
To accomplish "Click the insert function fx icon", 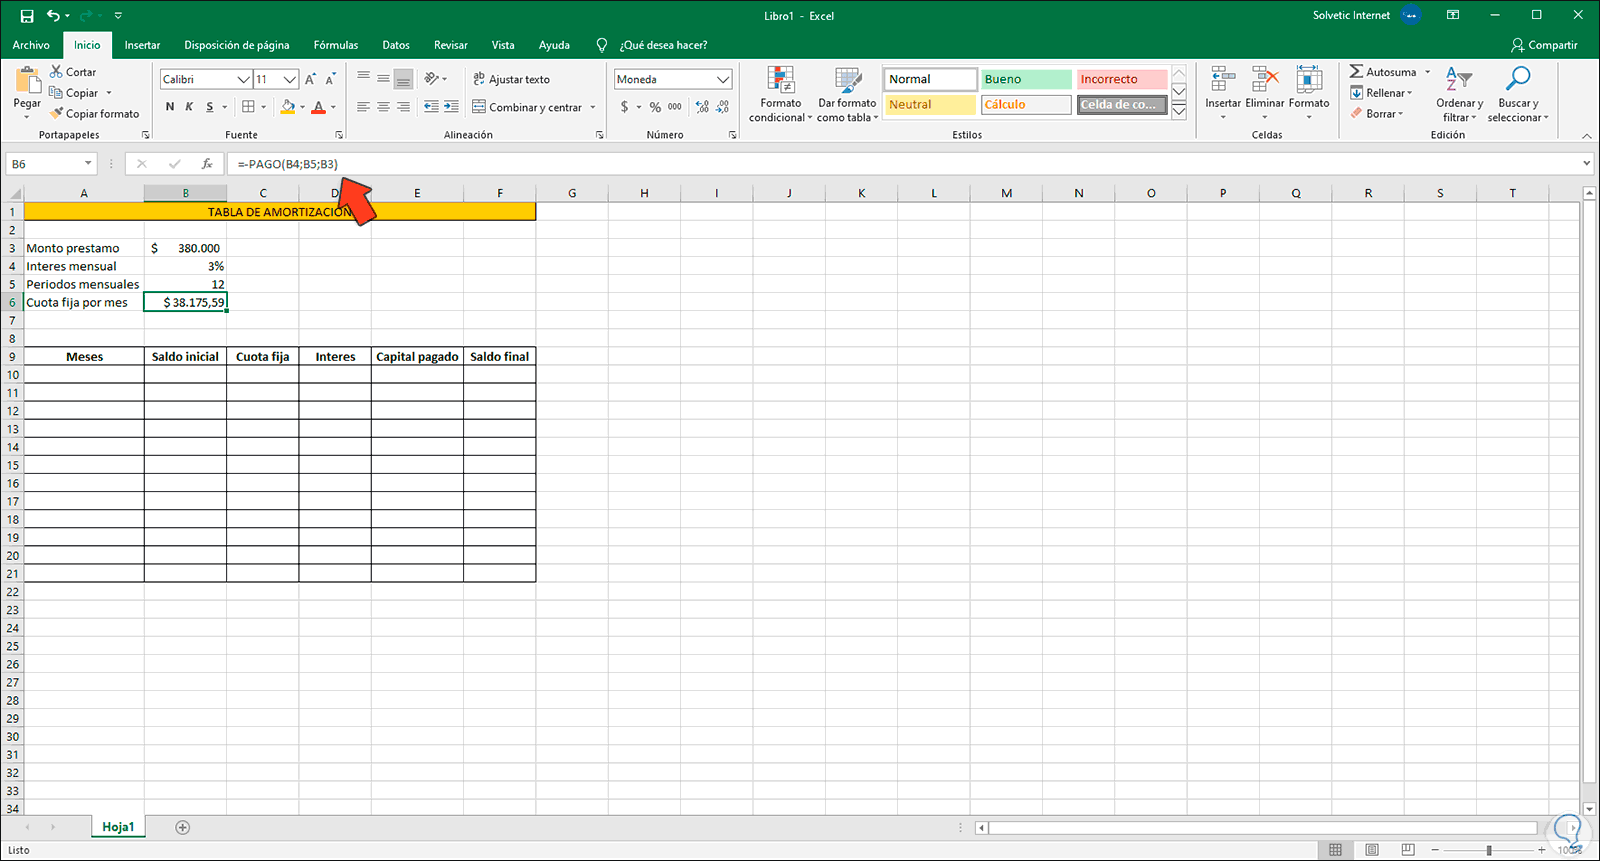I will click(207, 164).
